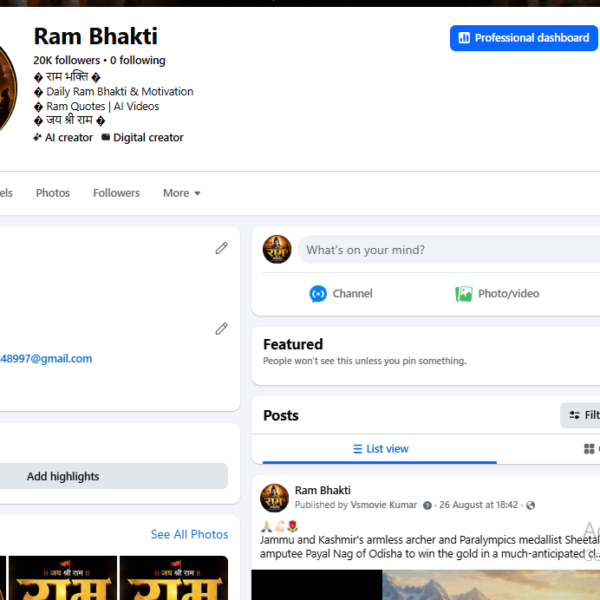Open the middle Ram photo thumbnail

(x=63, y=578)
